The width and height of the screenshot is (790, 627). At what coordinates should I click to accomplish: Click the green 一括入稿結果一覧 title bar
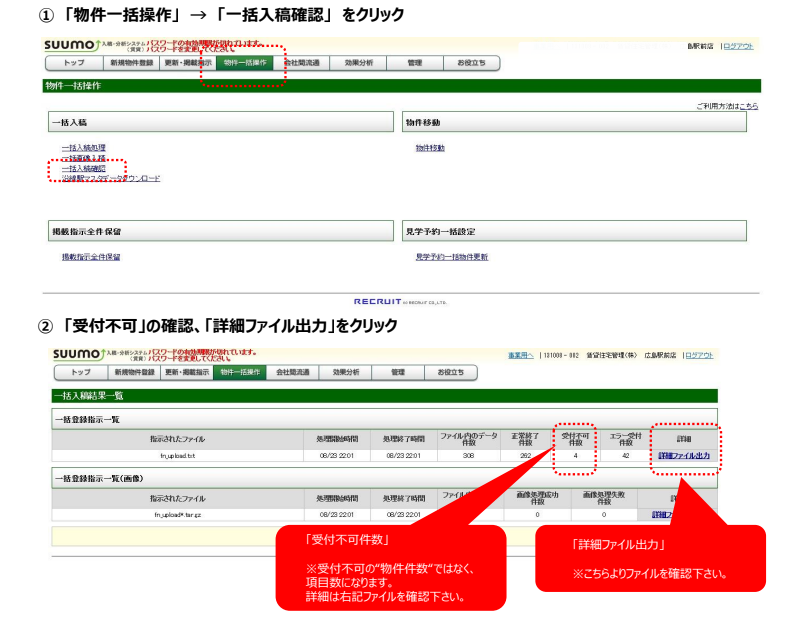pyautogui.click(x=384, y=396)
